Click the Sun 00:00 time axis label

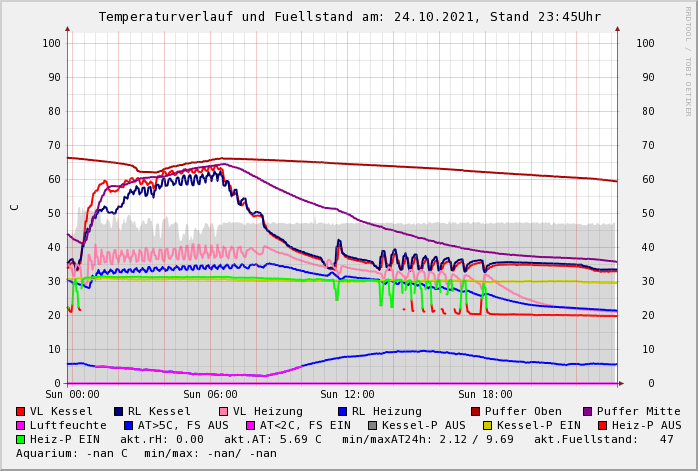pos(72,394)
